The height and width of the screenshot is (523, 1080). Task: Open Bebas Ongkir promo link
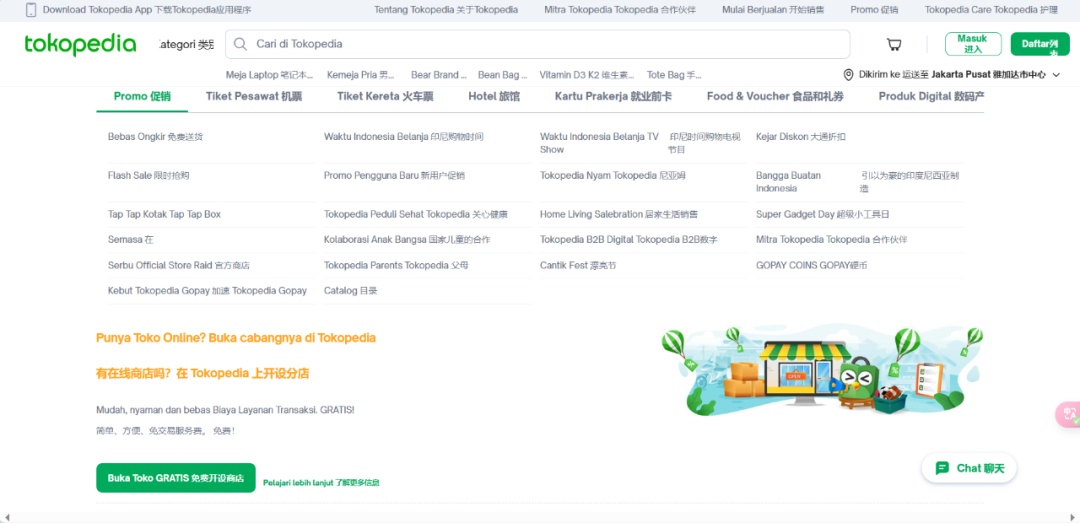coord(156,136)
